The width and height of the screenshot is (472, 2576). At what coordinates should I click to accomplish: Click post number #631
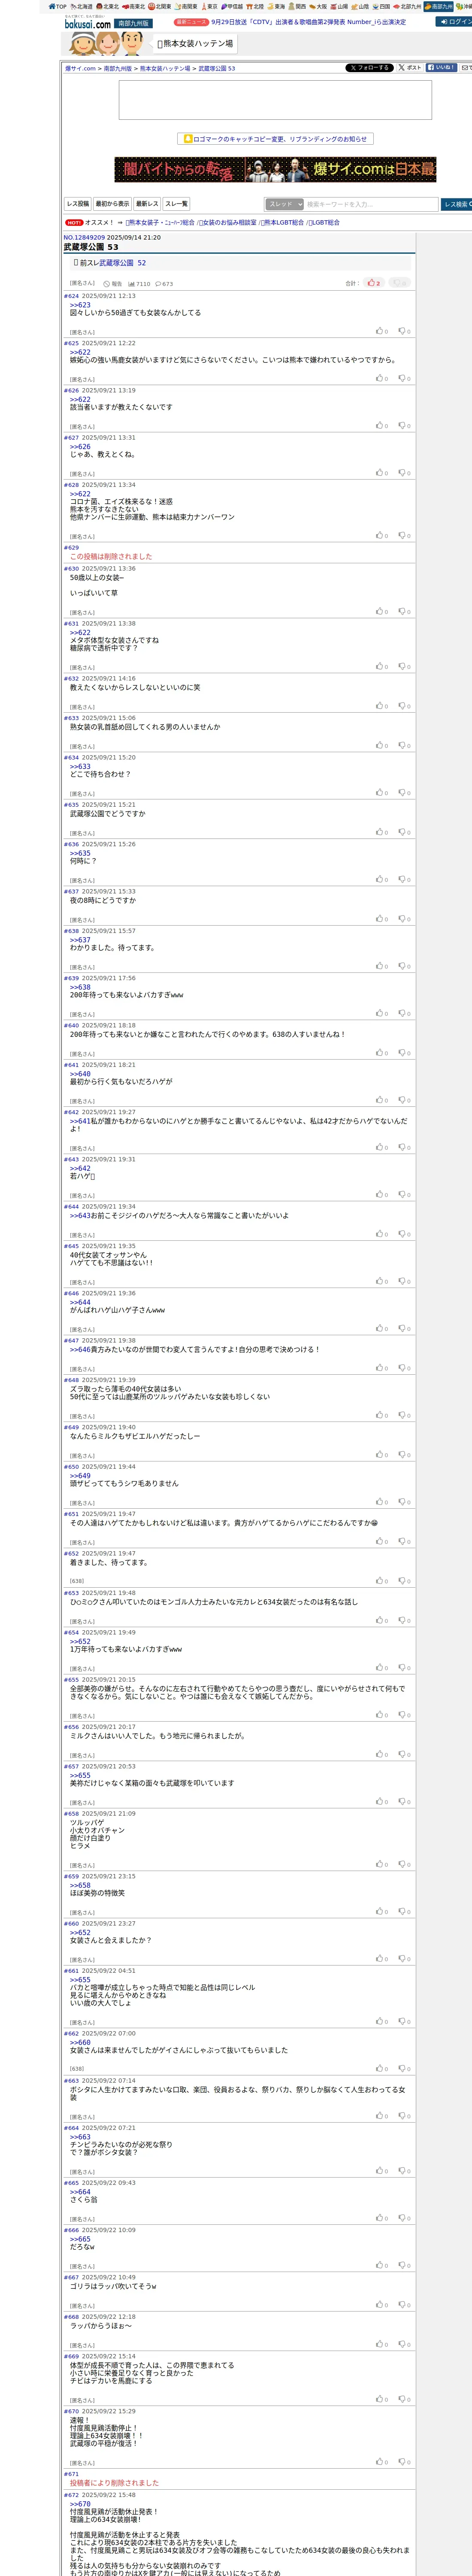coord(71,624)
